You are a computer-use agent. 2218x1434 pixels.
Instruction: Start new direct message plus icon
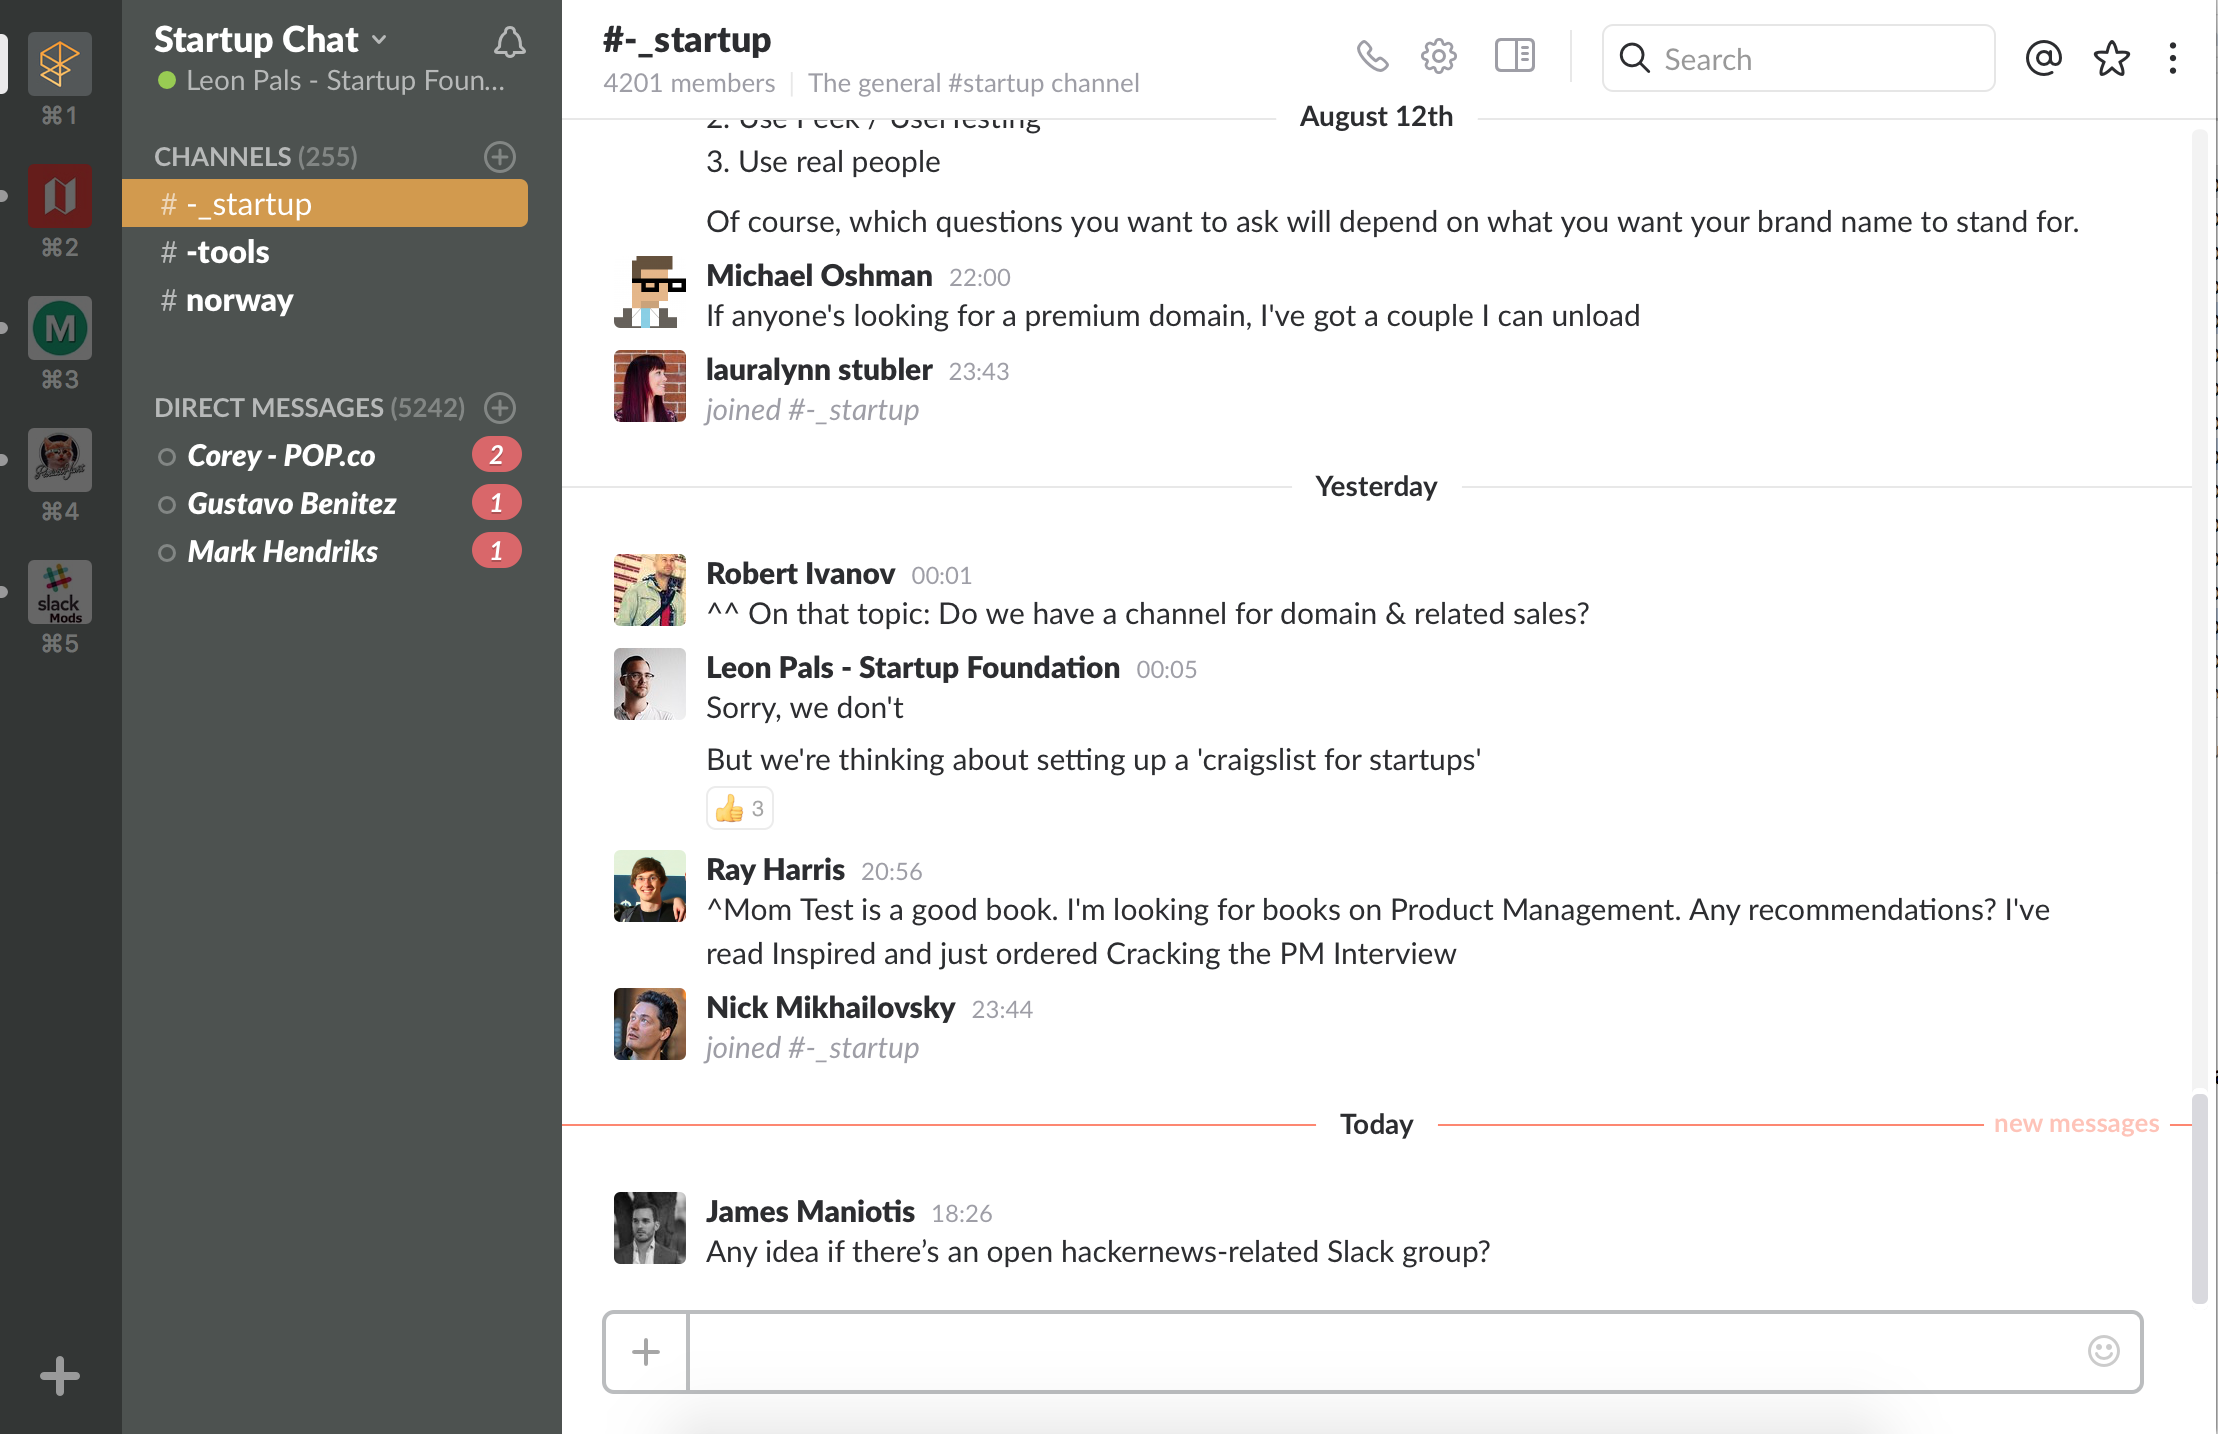click(x=500, y=408)
